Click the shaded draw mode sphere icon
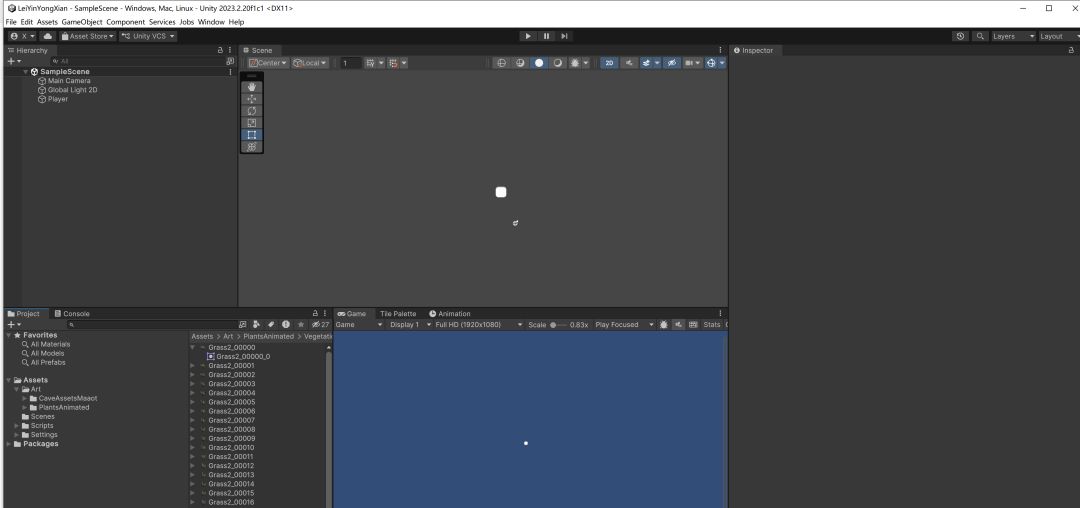The height and width of the screenshot is (508, 1080). coord(539,63)
